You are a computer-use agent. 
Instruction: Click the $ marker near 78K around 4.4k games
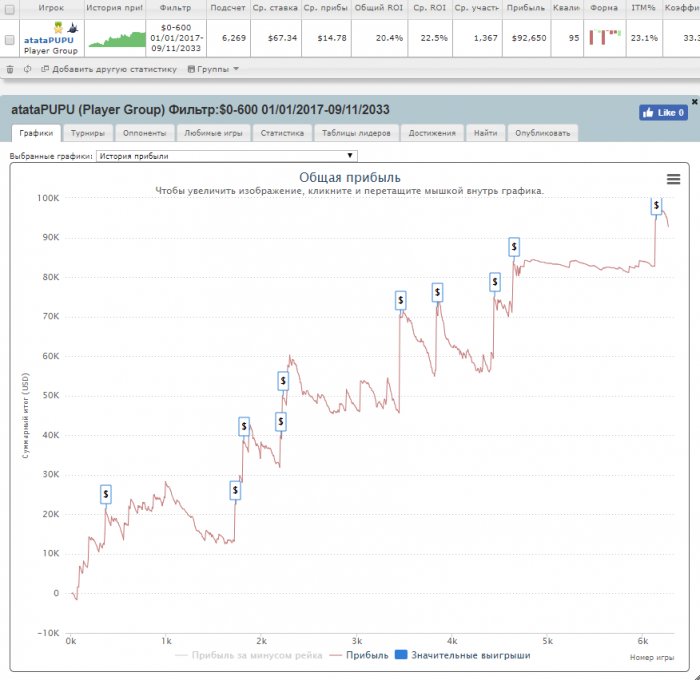[x=495, y=282]
